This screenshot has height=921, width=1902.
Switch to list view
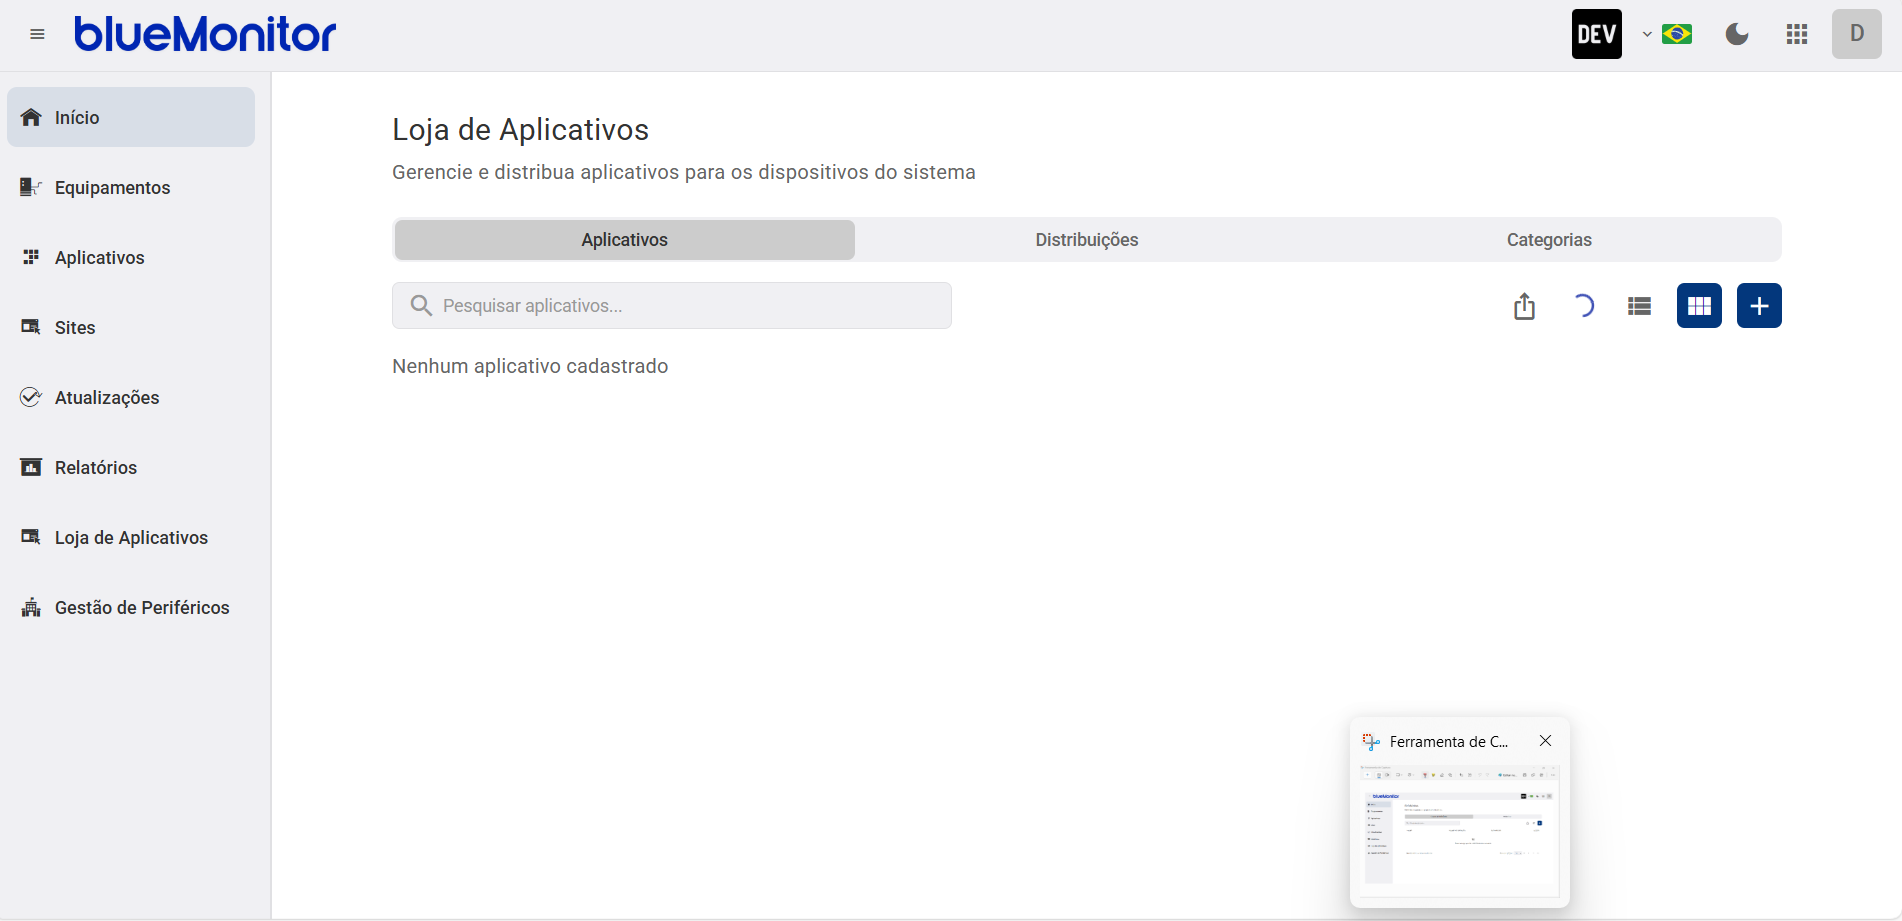tap(1639, 306)
